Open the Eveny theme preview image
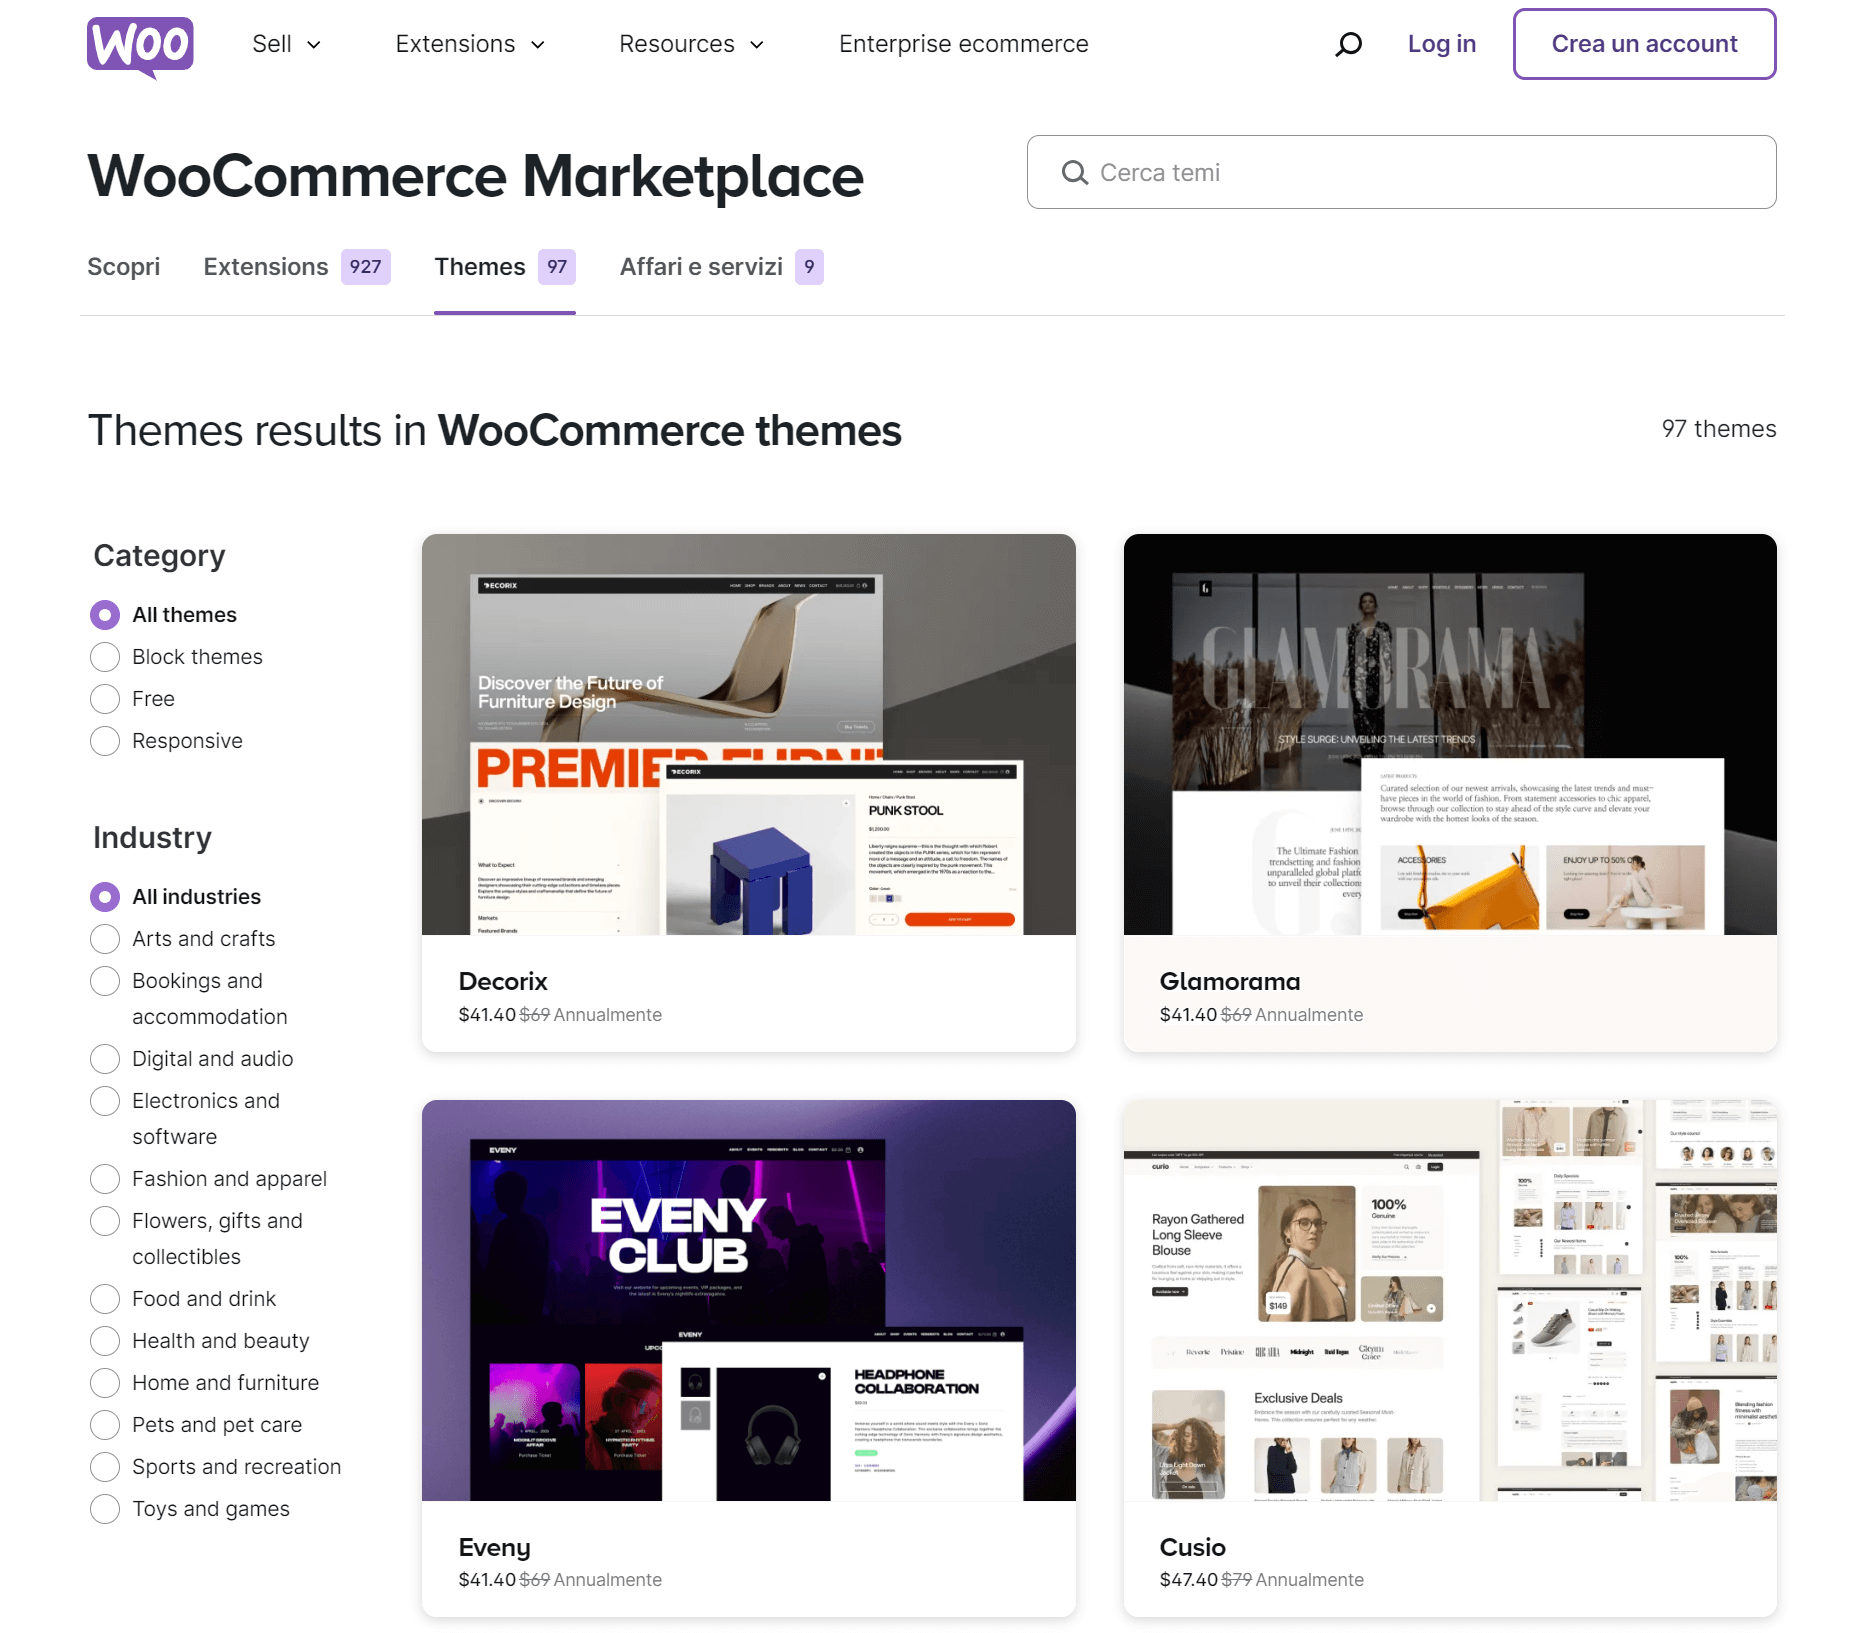 [748, 1300]
